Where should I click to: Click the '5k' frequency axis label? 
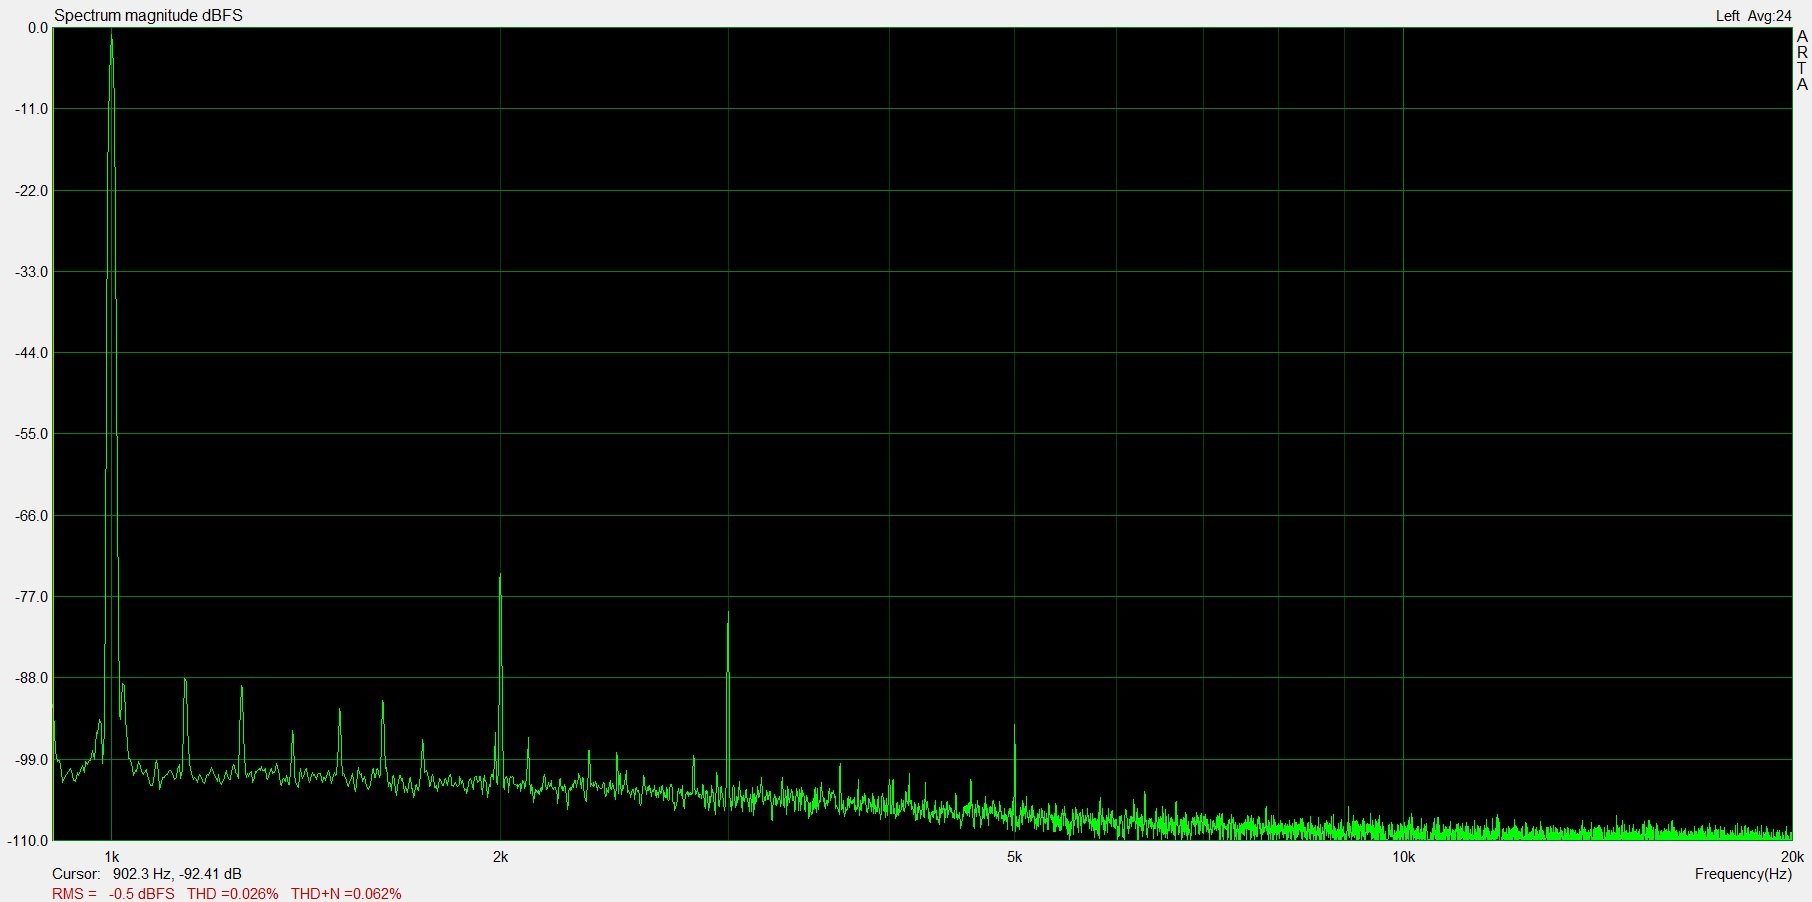click(1014, 857)
